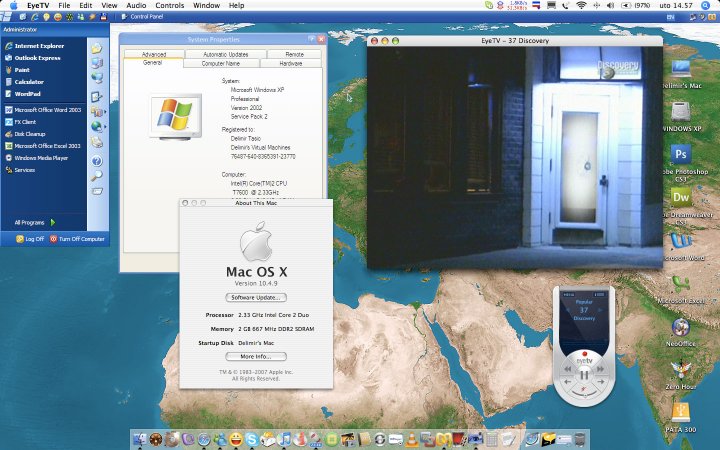Open the yellow smiley messenger in the Dock
Viewport: 720px width, 450px height.
pos(236,439)
